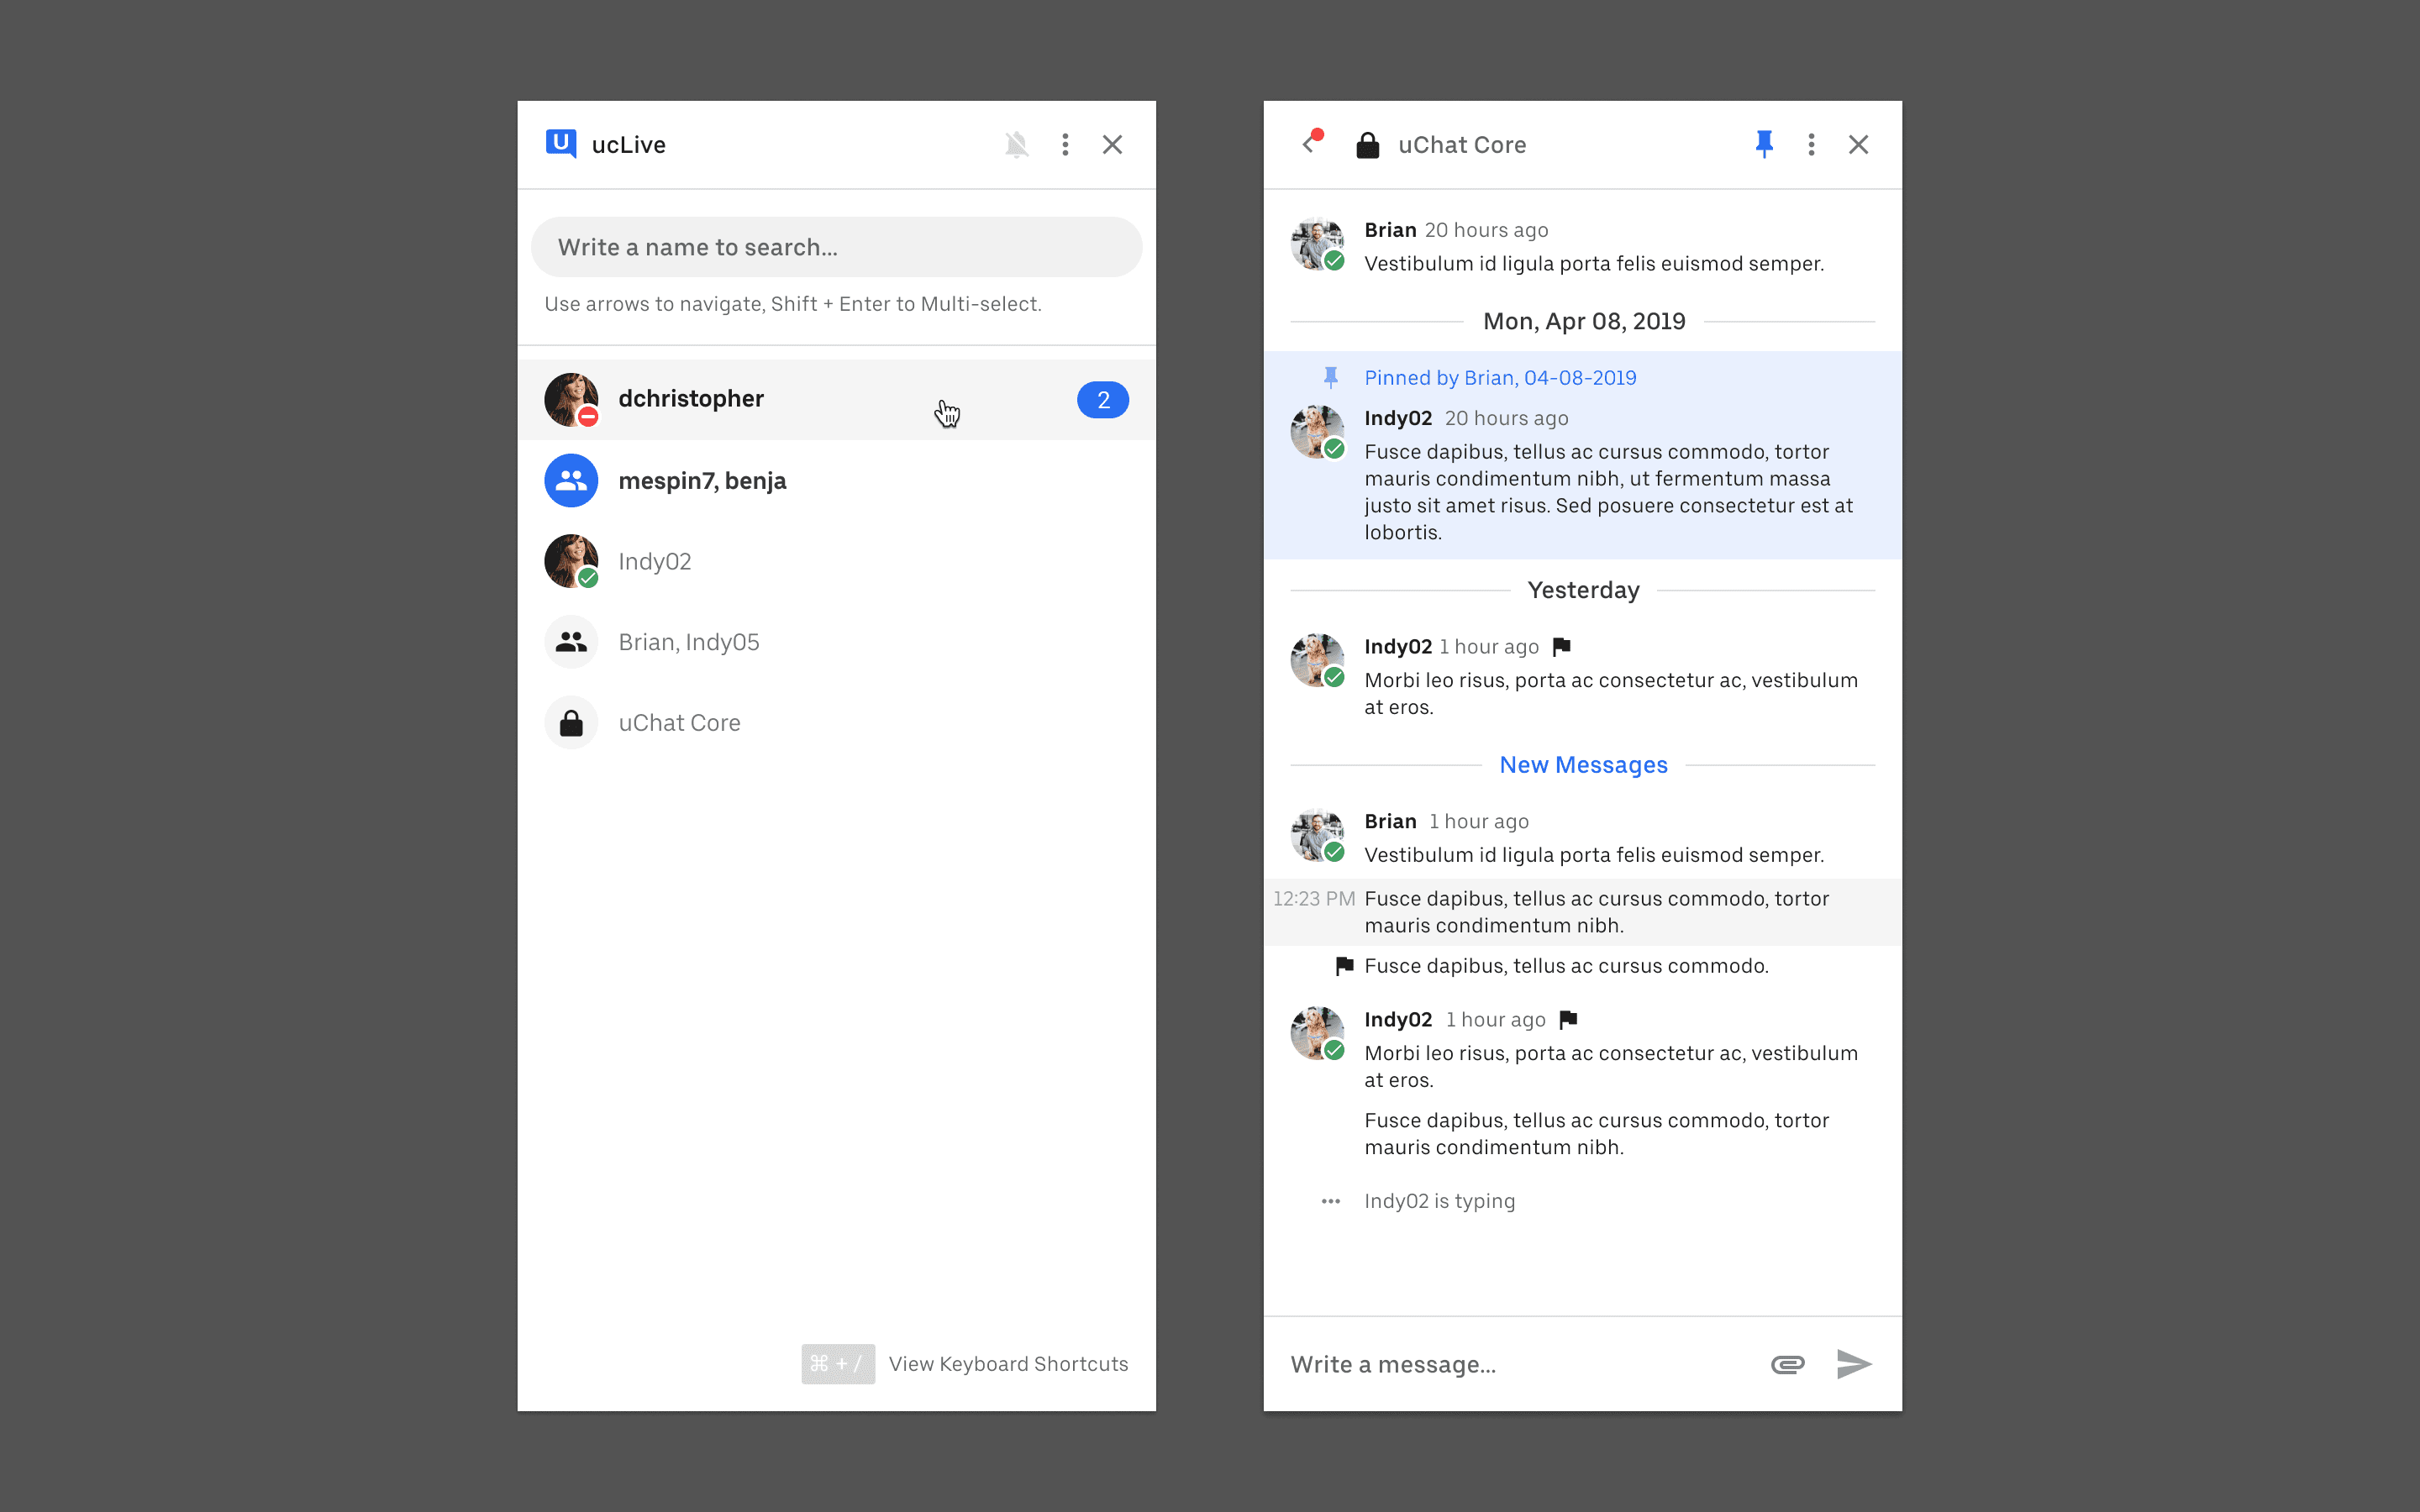Close the uChat Core chat window

click(x=1858, y=145)
